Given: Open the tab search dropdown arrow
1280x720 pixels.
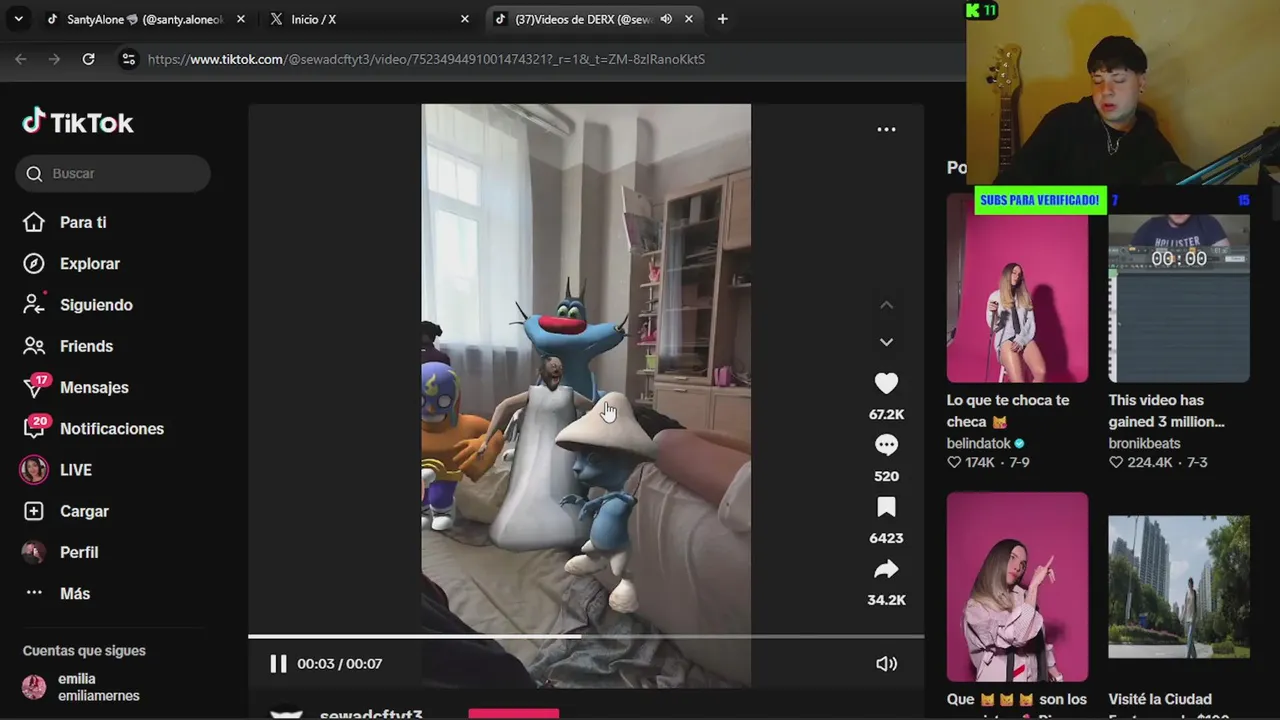Looking at the screenshot, I should (x=18, y=19).
